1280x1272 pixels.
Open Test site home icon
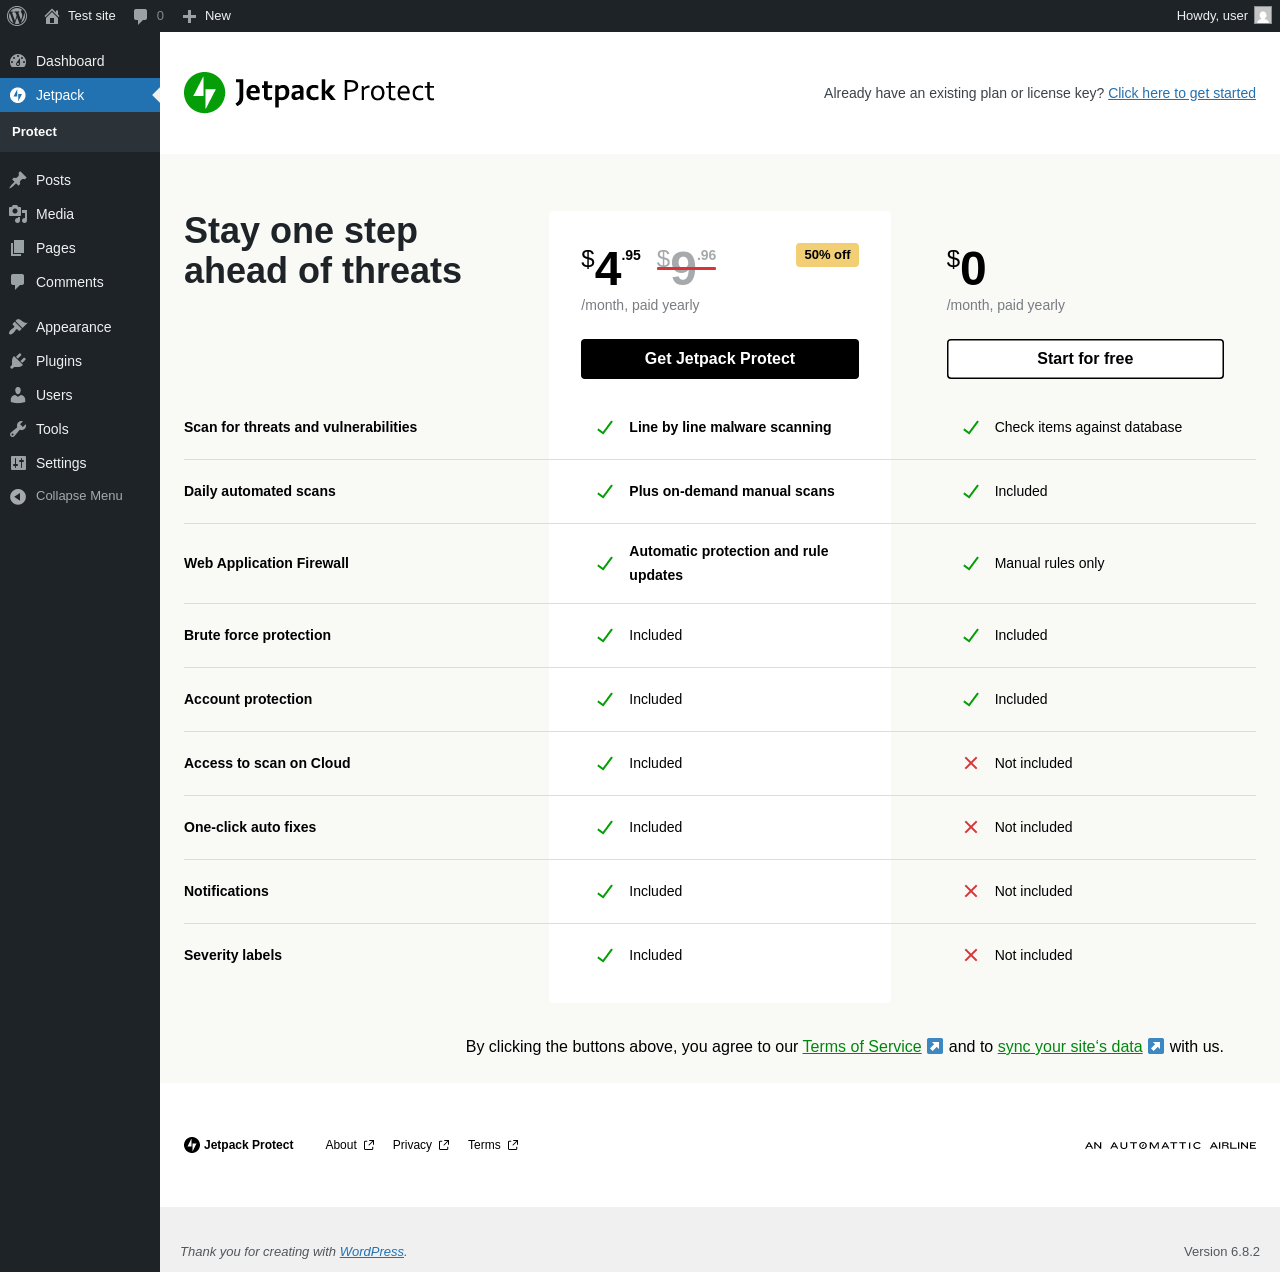pyautogui.click(x=52, y=16)
